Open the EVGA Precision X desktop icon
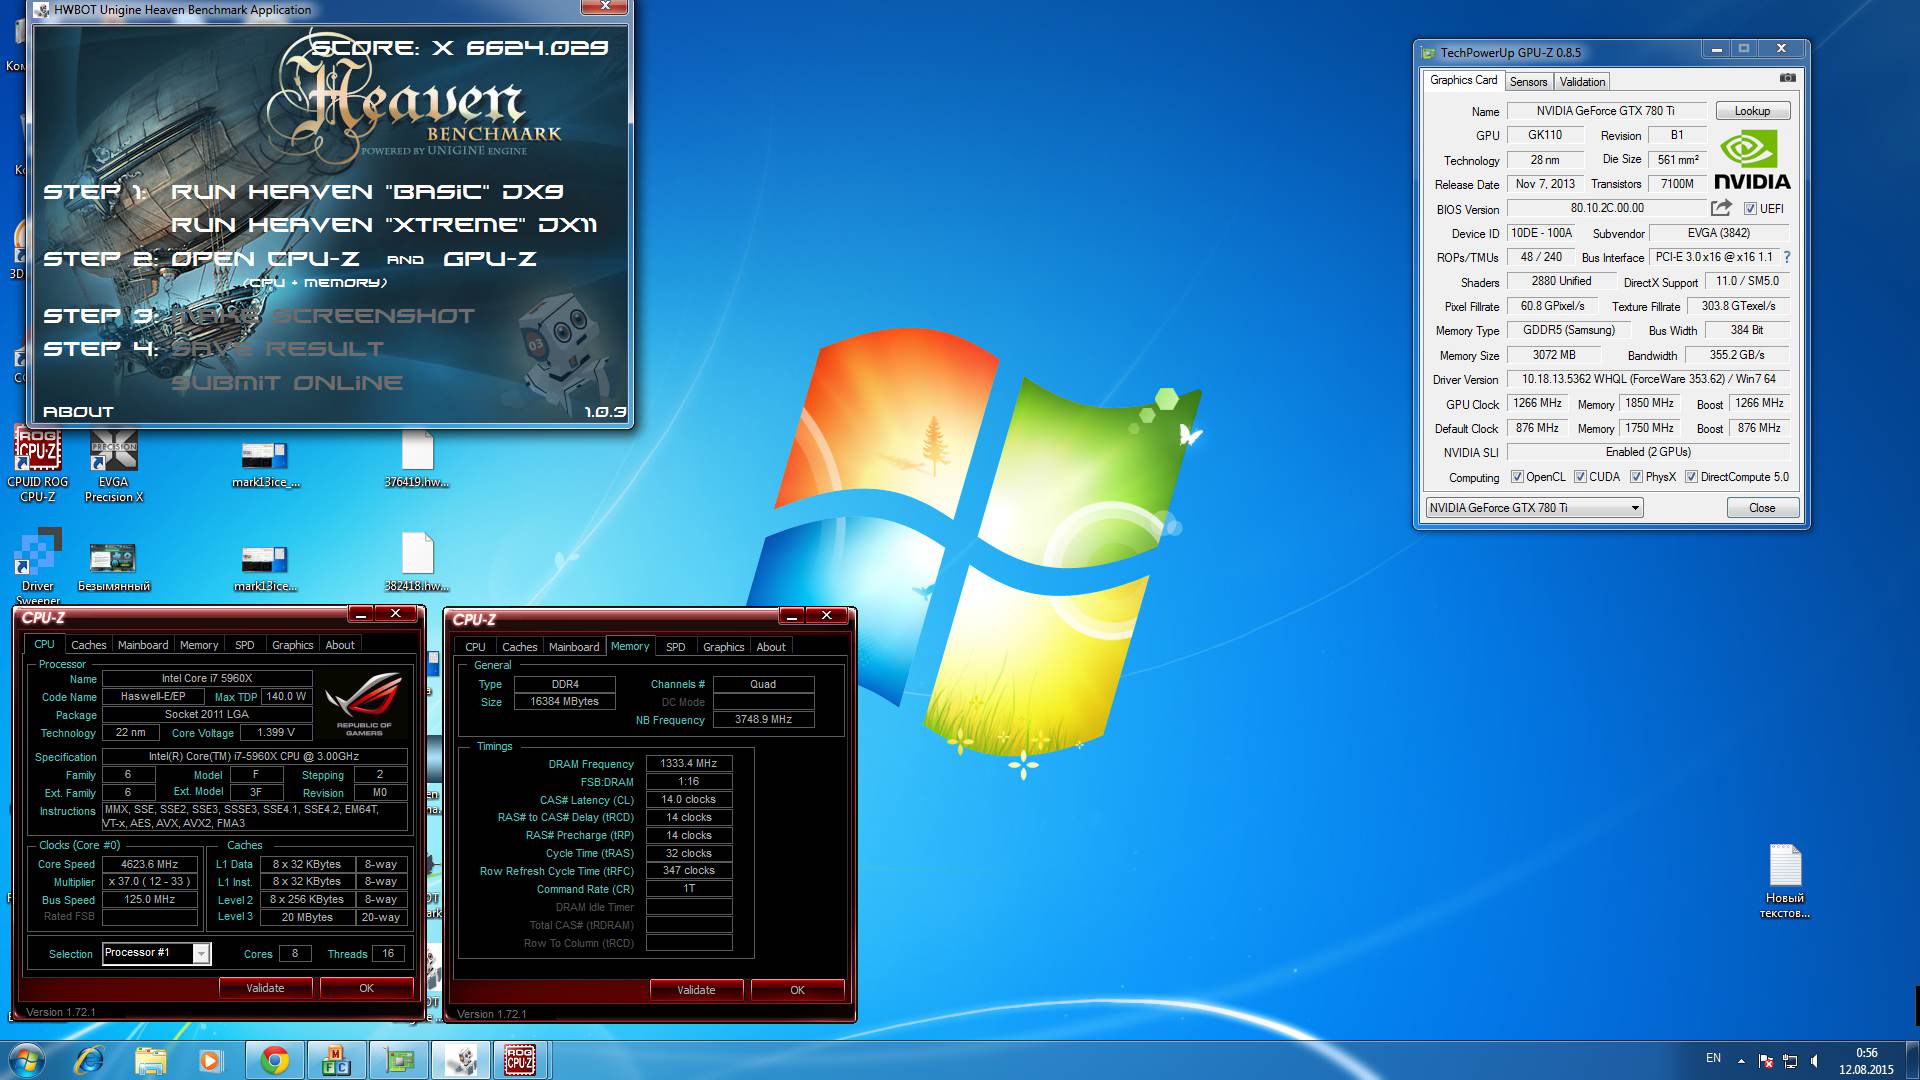Viewport: 1920px width, 1080px height. [x=114, y=465]
